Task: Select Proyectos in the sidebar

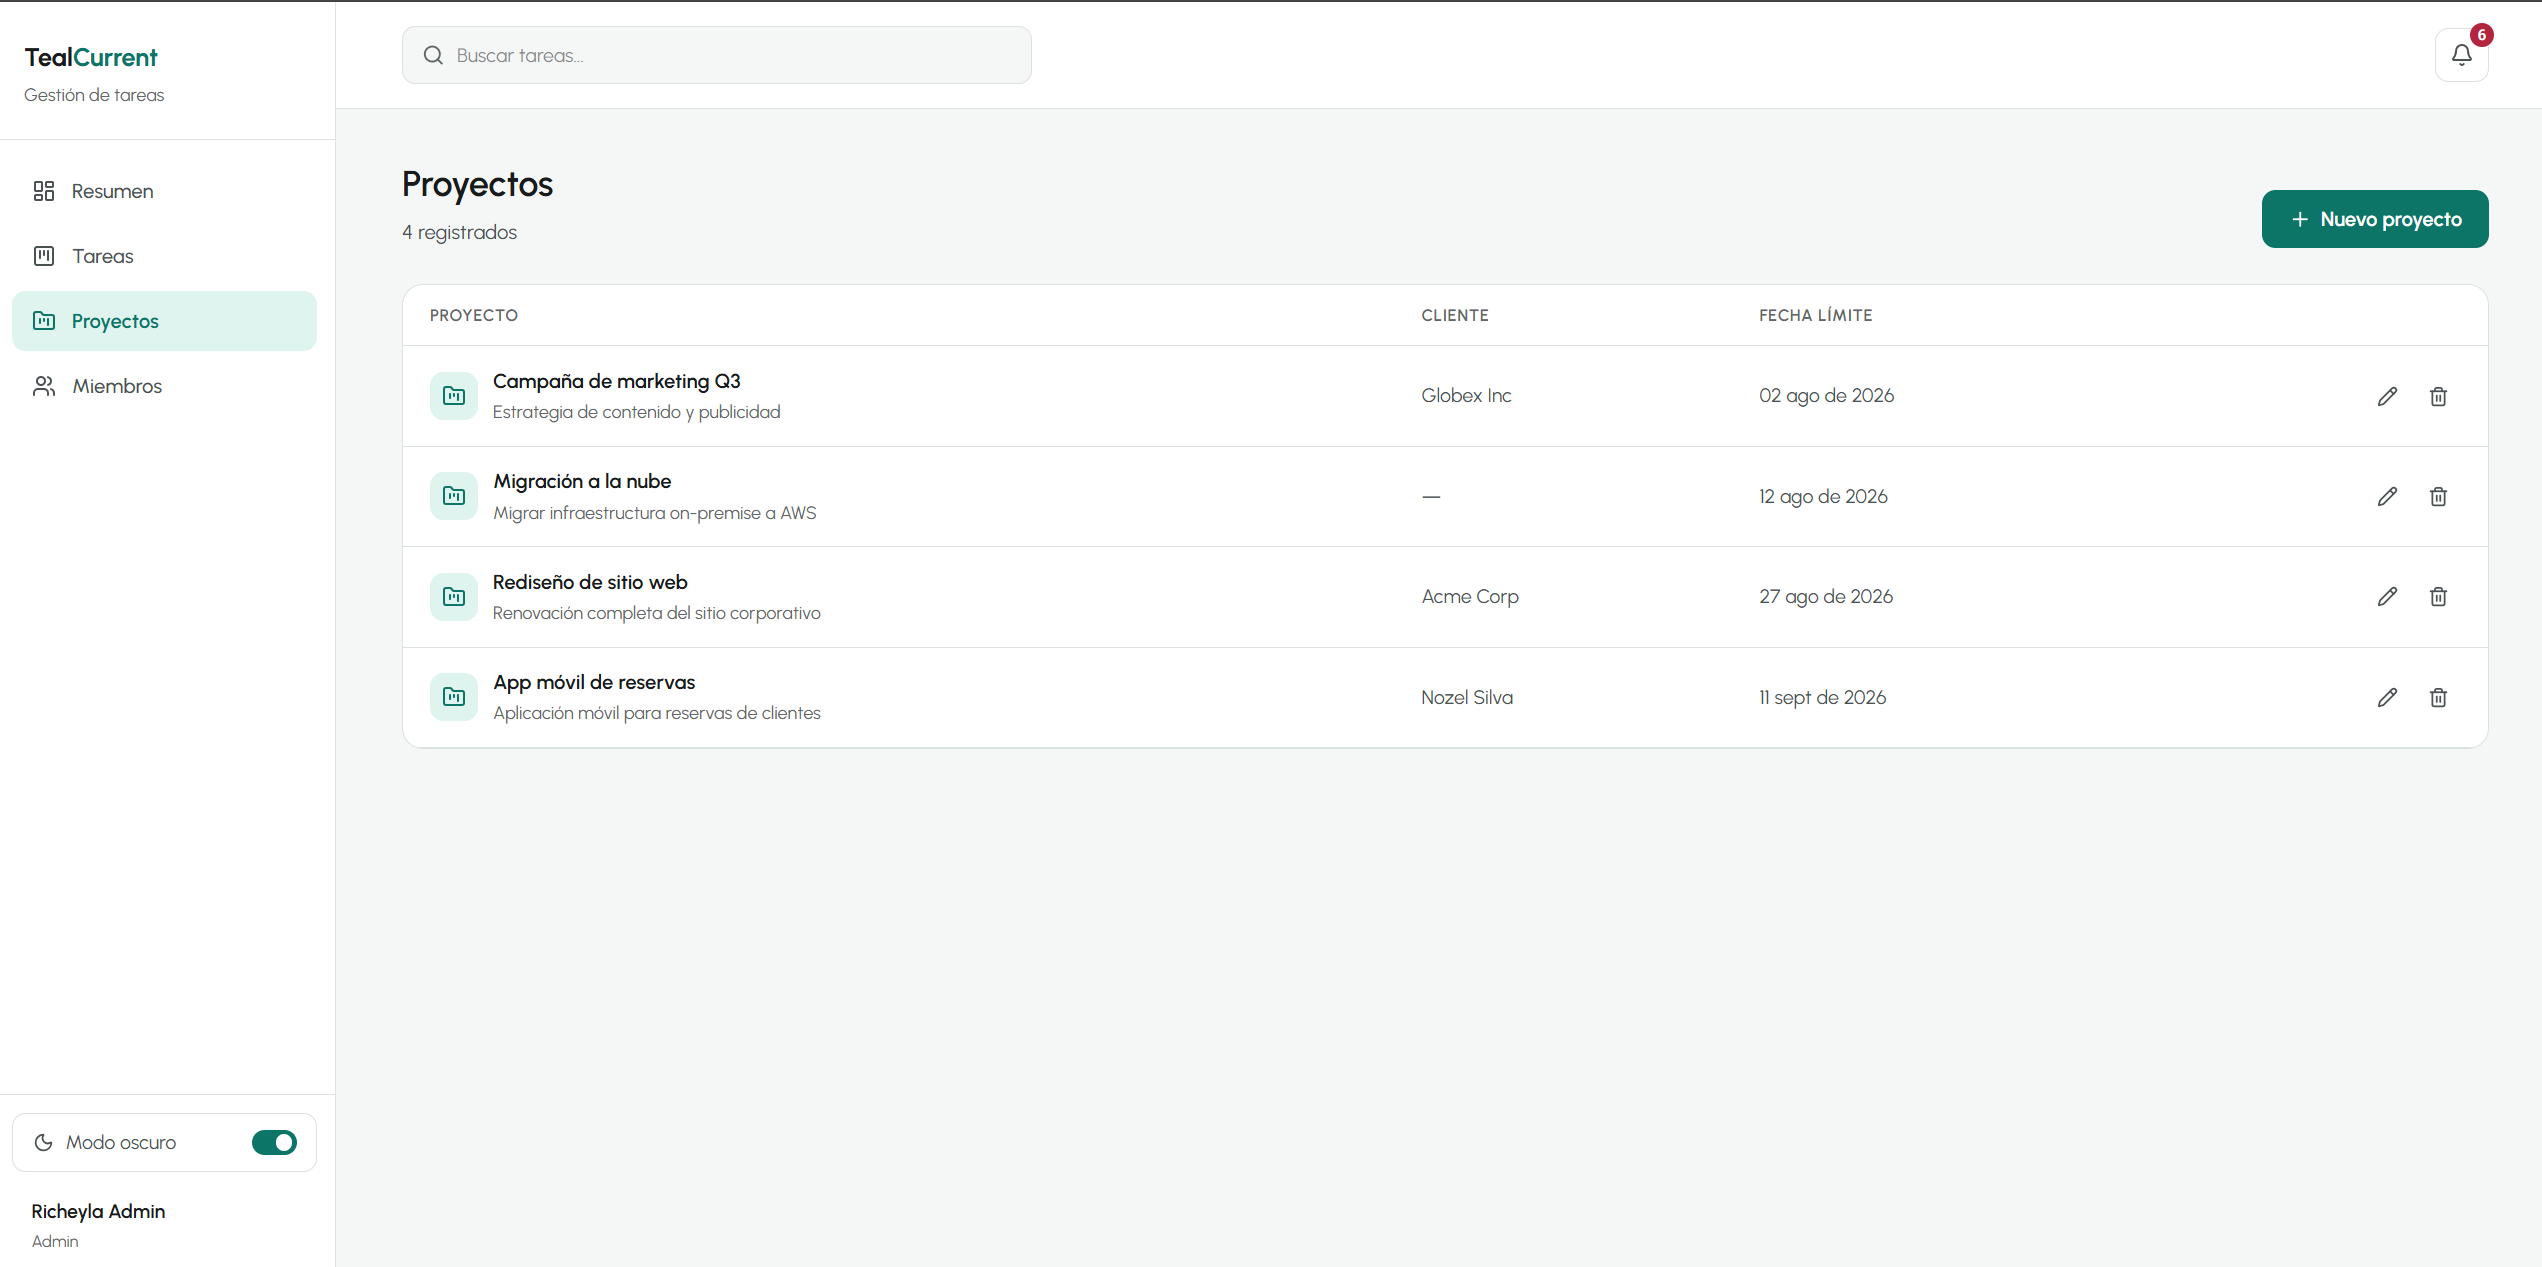Action: click(x=164, y=321)
